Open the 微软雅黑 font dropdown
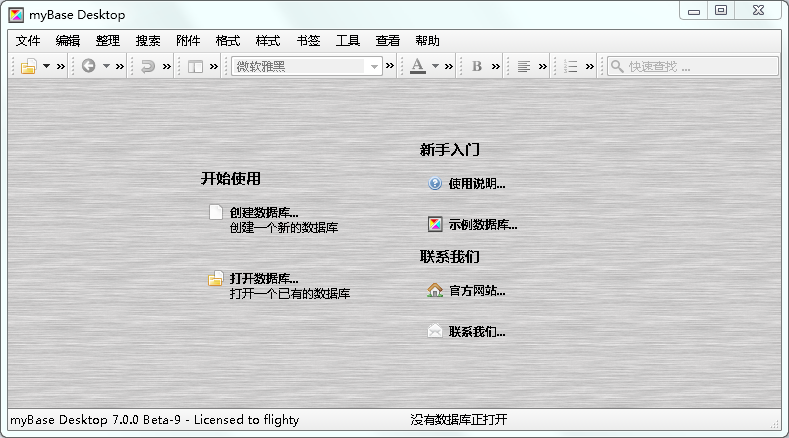The width and height of the screenshot is (789, 438). click(x=306, y=66)
